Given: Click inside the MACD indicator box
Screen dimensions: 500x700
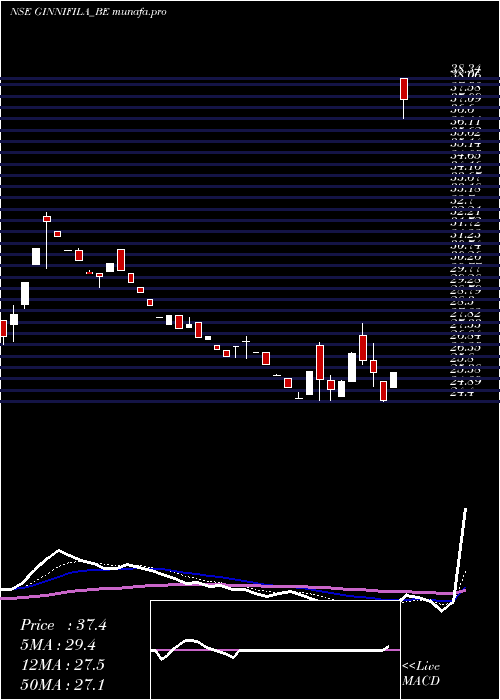Looking at the screenshot, I should pos(275,650).
